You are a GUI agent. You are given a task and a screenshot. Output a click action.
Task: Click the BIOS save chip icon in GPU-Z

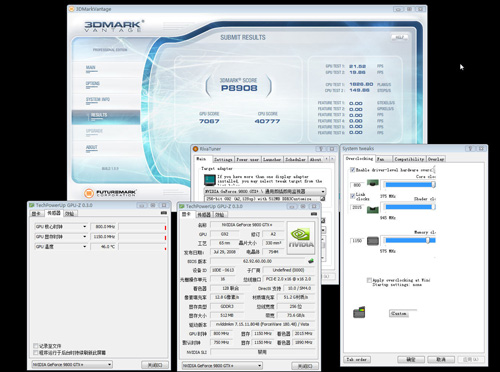click(311, 261)
